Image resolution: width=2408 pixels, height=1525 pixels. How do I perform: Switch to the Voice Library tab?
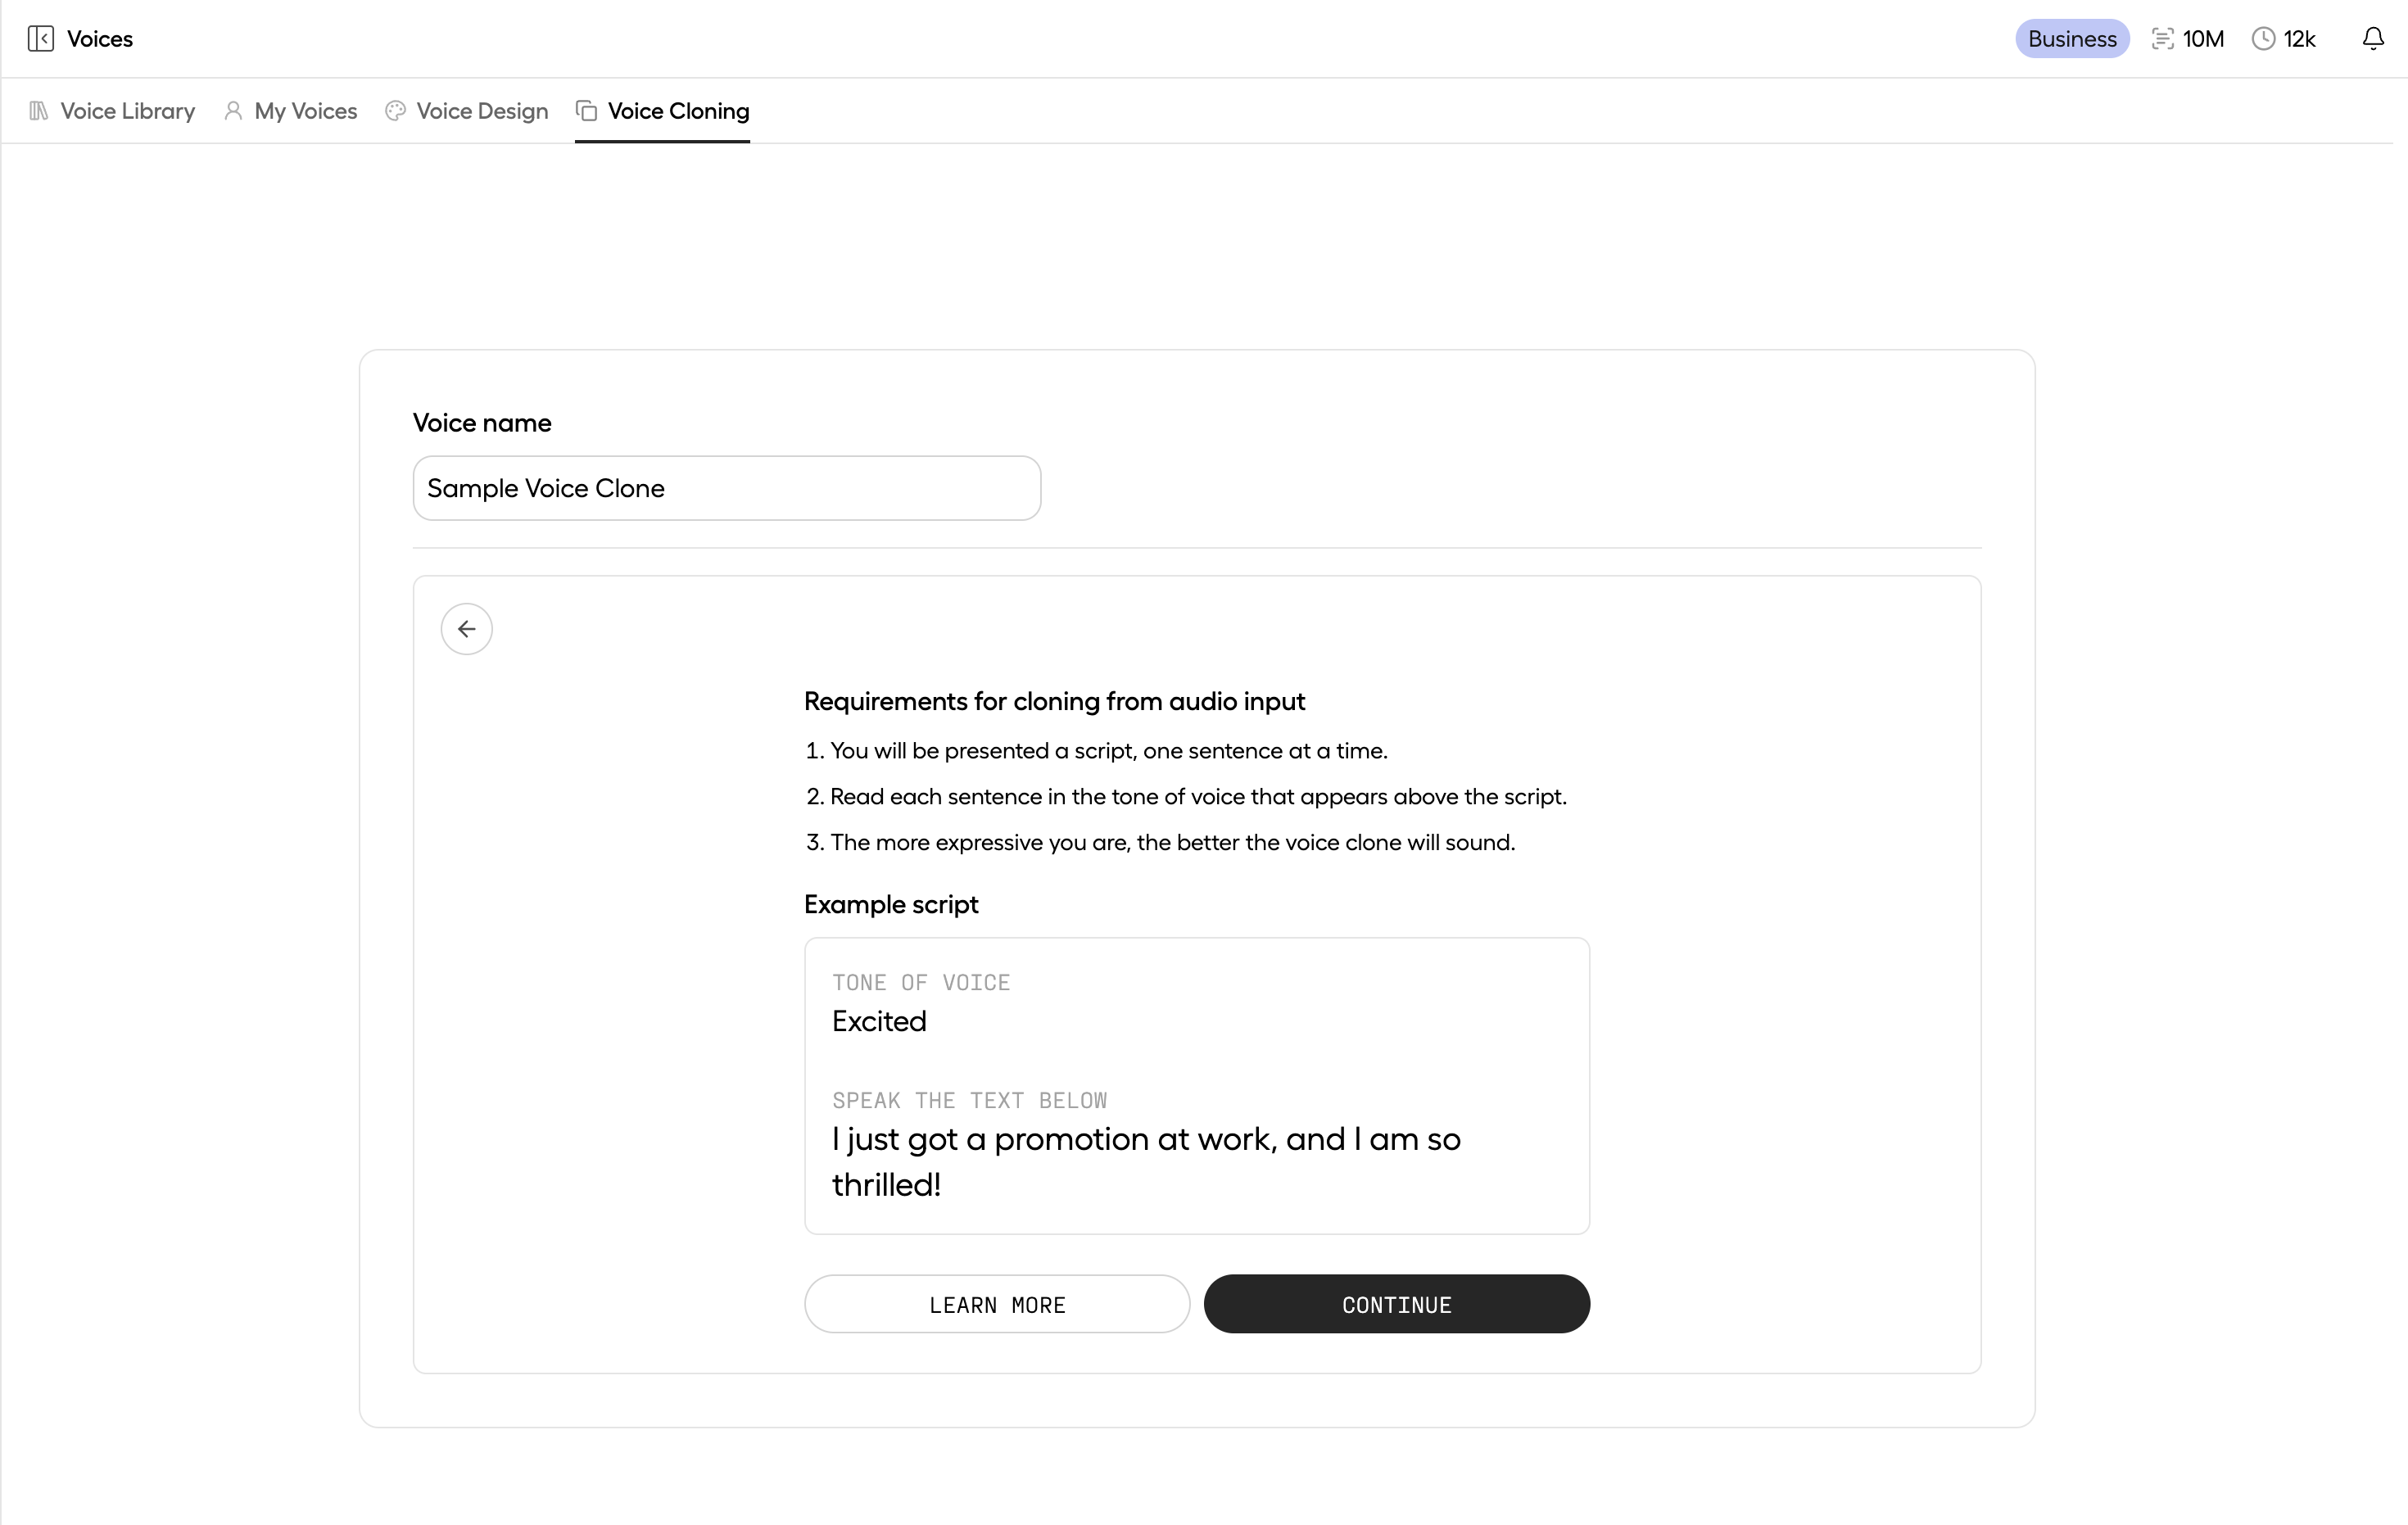127,111
